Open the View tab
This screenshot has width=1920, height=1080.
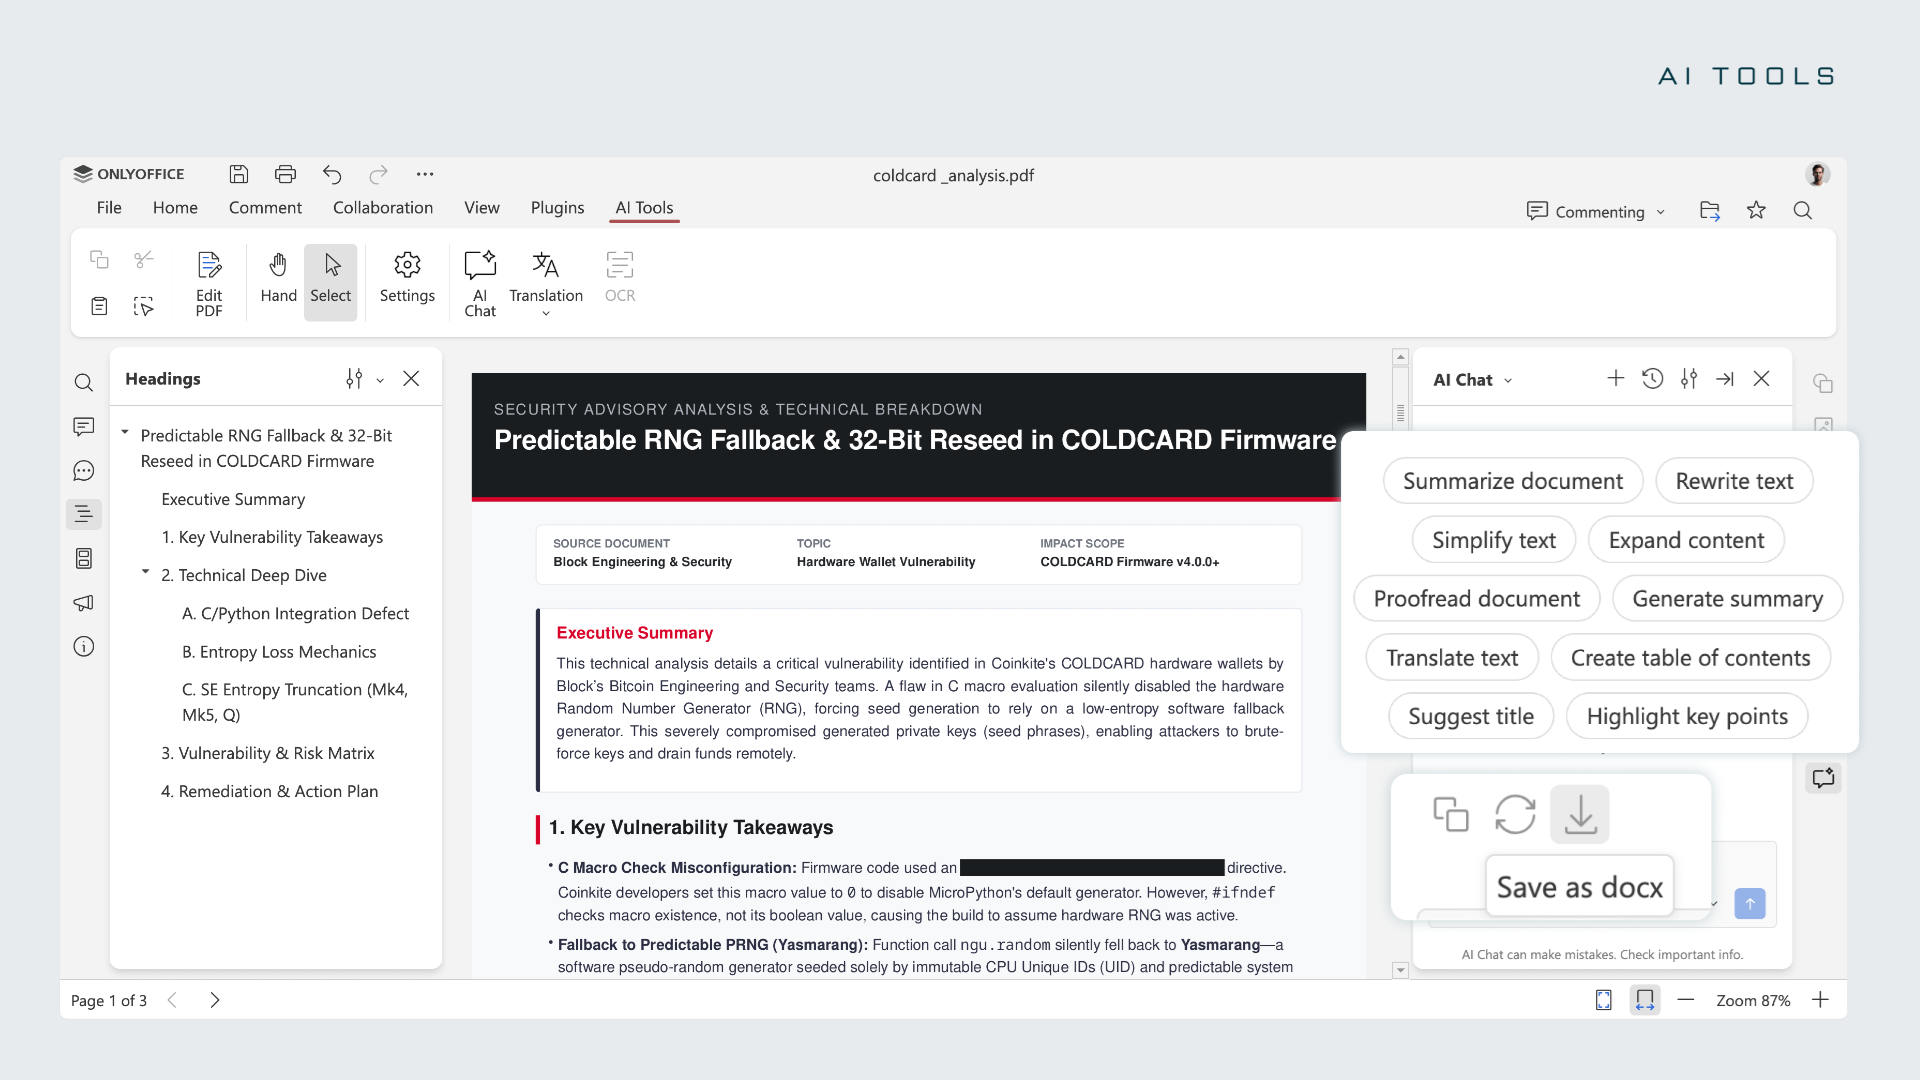[x=481, y=207]
